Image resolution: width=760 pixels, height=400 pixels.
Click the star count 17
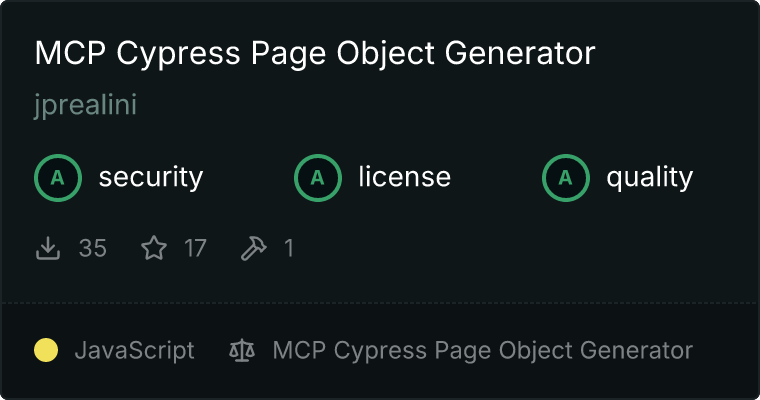tap(195, 248)
